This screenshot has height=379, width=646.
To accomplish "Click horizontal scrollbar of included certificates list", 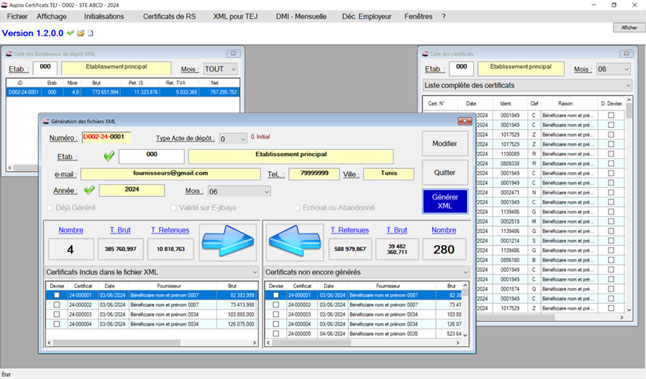I will (x=152, y=343).
